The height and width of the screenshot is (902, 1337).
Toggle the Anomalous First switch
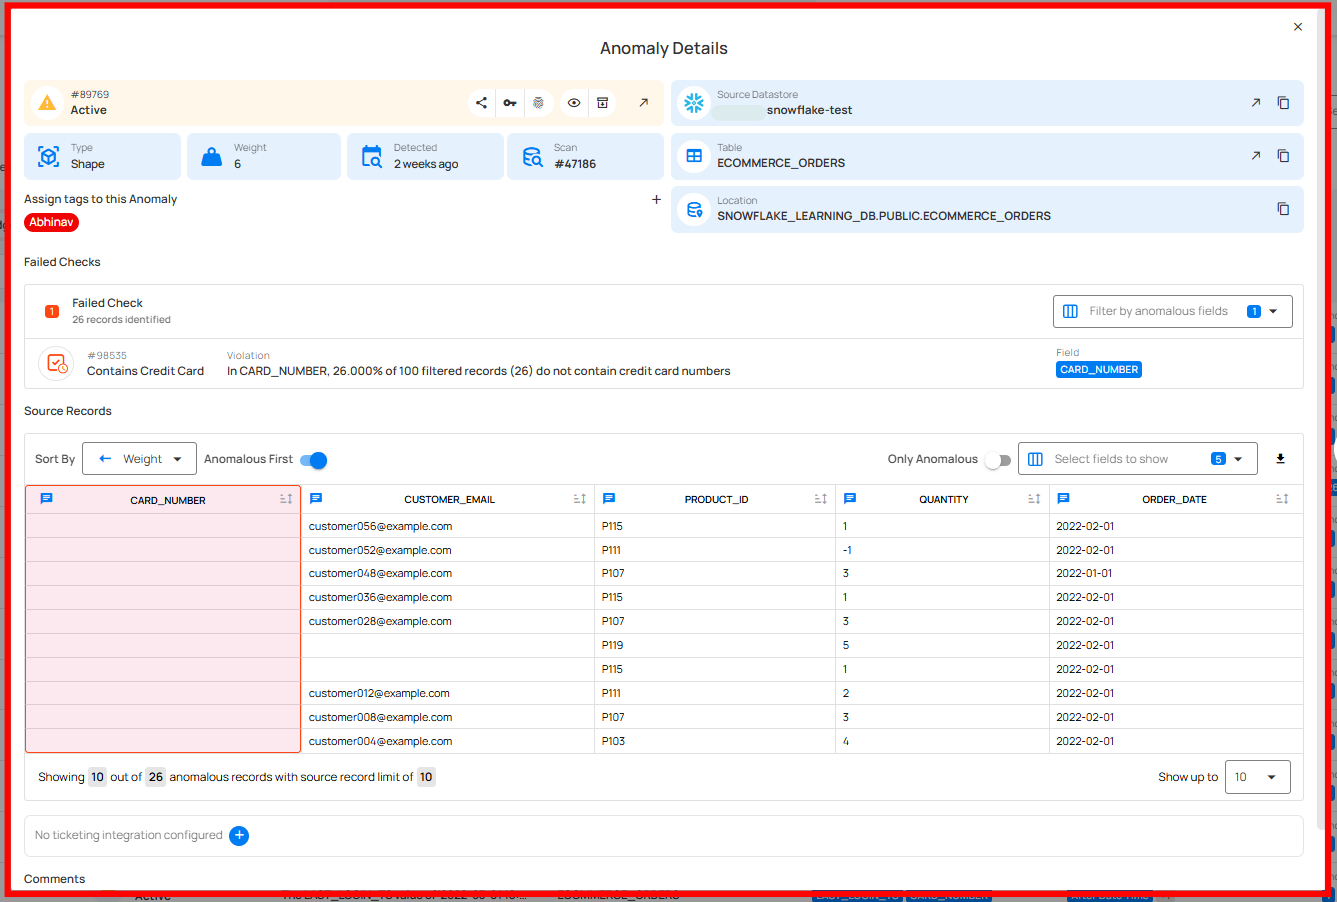pyautogui.click(x=314, y=460)
